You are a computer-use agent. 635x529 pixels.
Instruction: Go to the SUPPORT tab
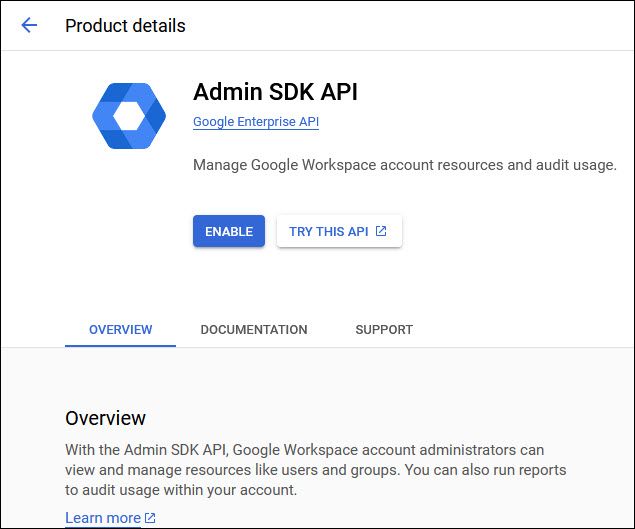(384, 329)
